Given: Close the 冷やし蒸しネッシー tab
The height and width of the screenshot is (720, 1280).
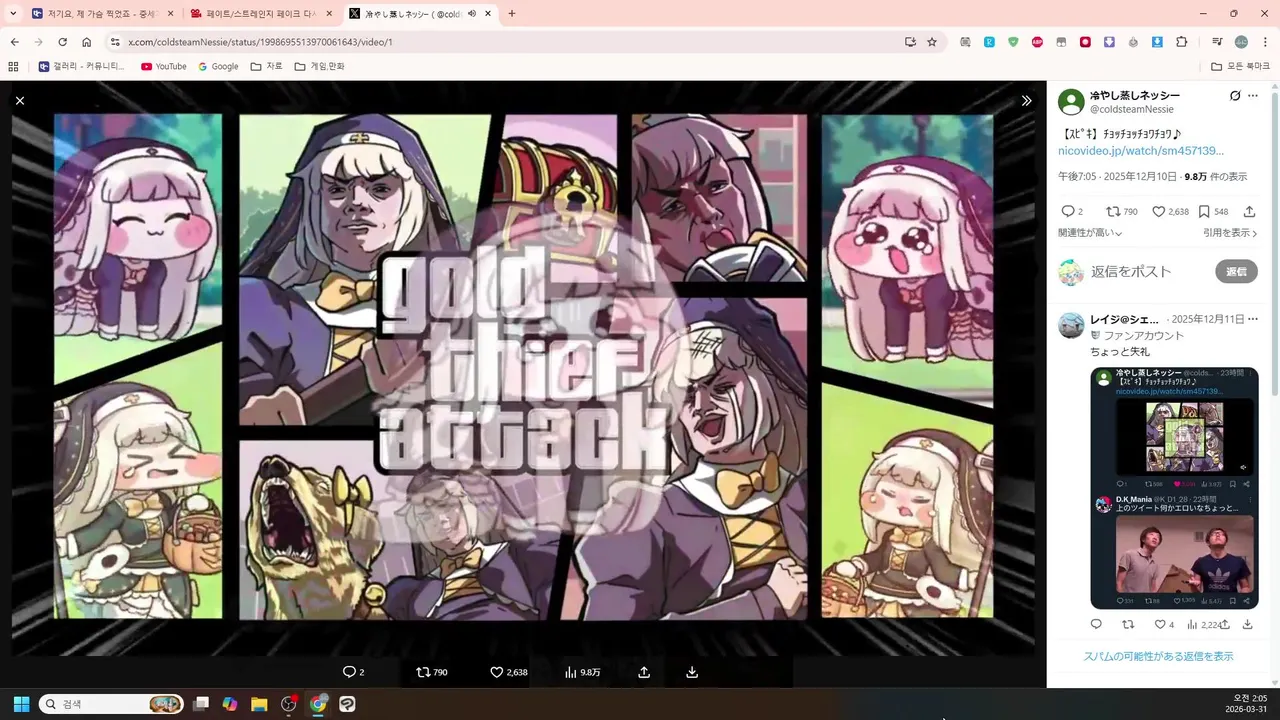Looking at the screenshot, I should tap(488, 14).
